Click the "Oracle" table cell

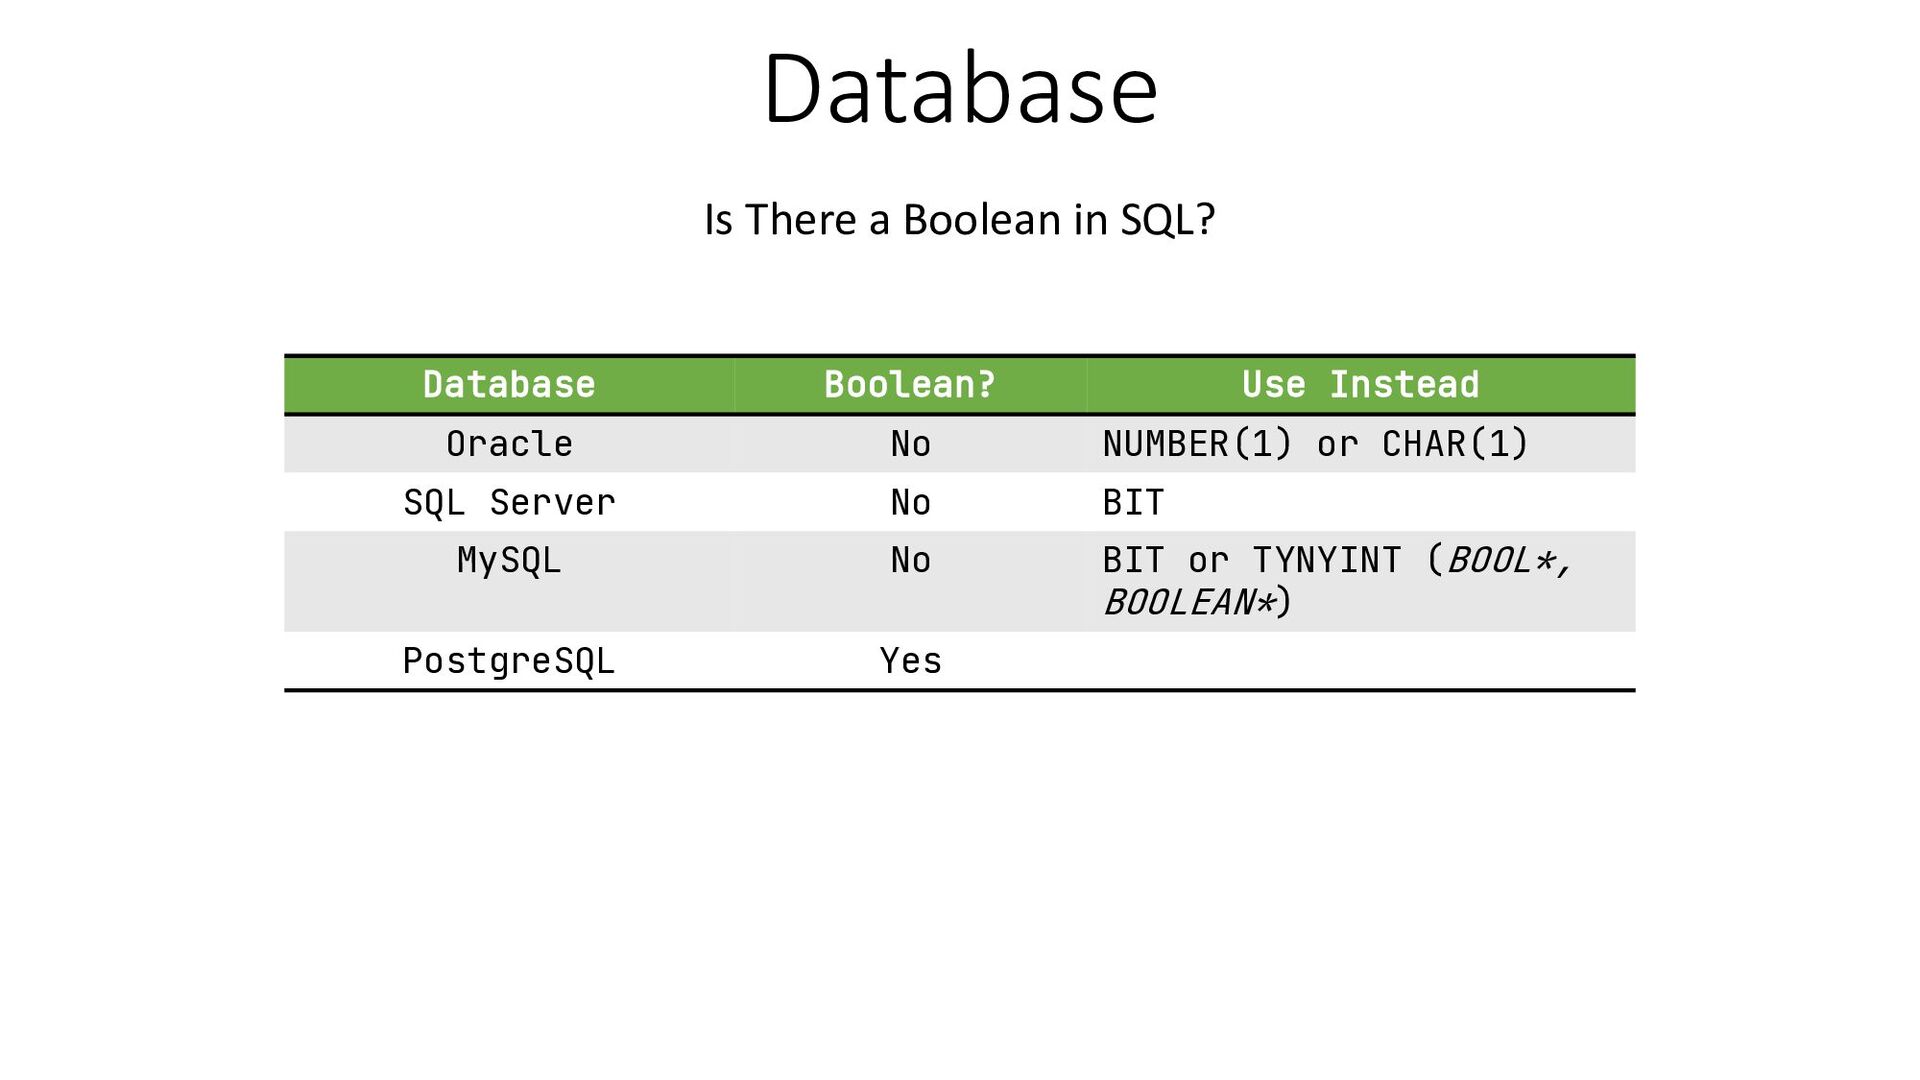click(508, 443)
